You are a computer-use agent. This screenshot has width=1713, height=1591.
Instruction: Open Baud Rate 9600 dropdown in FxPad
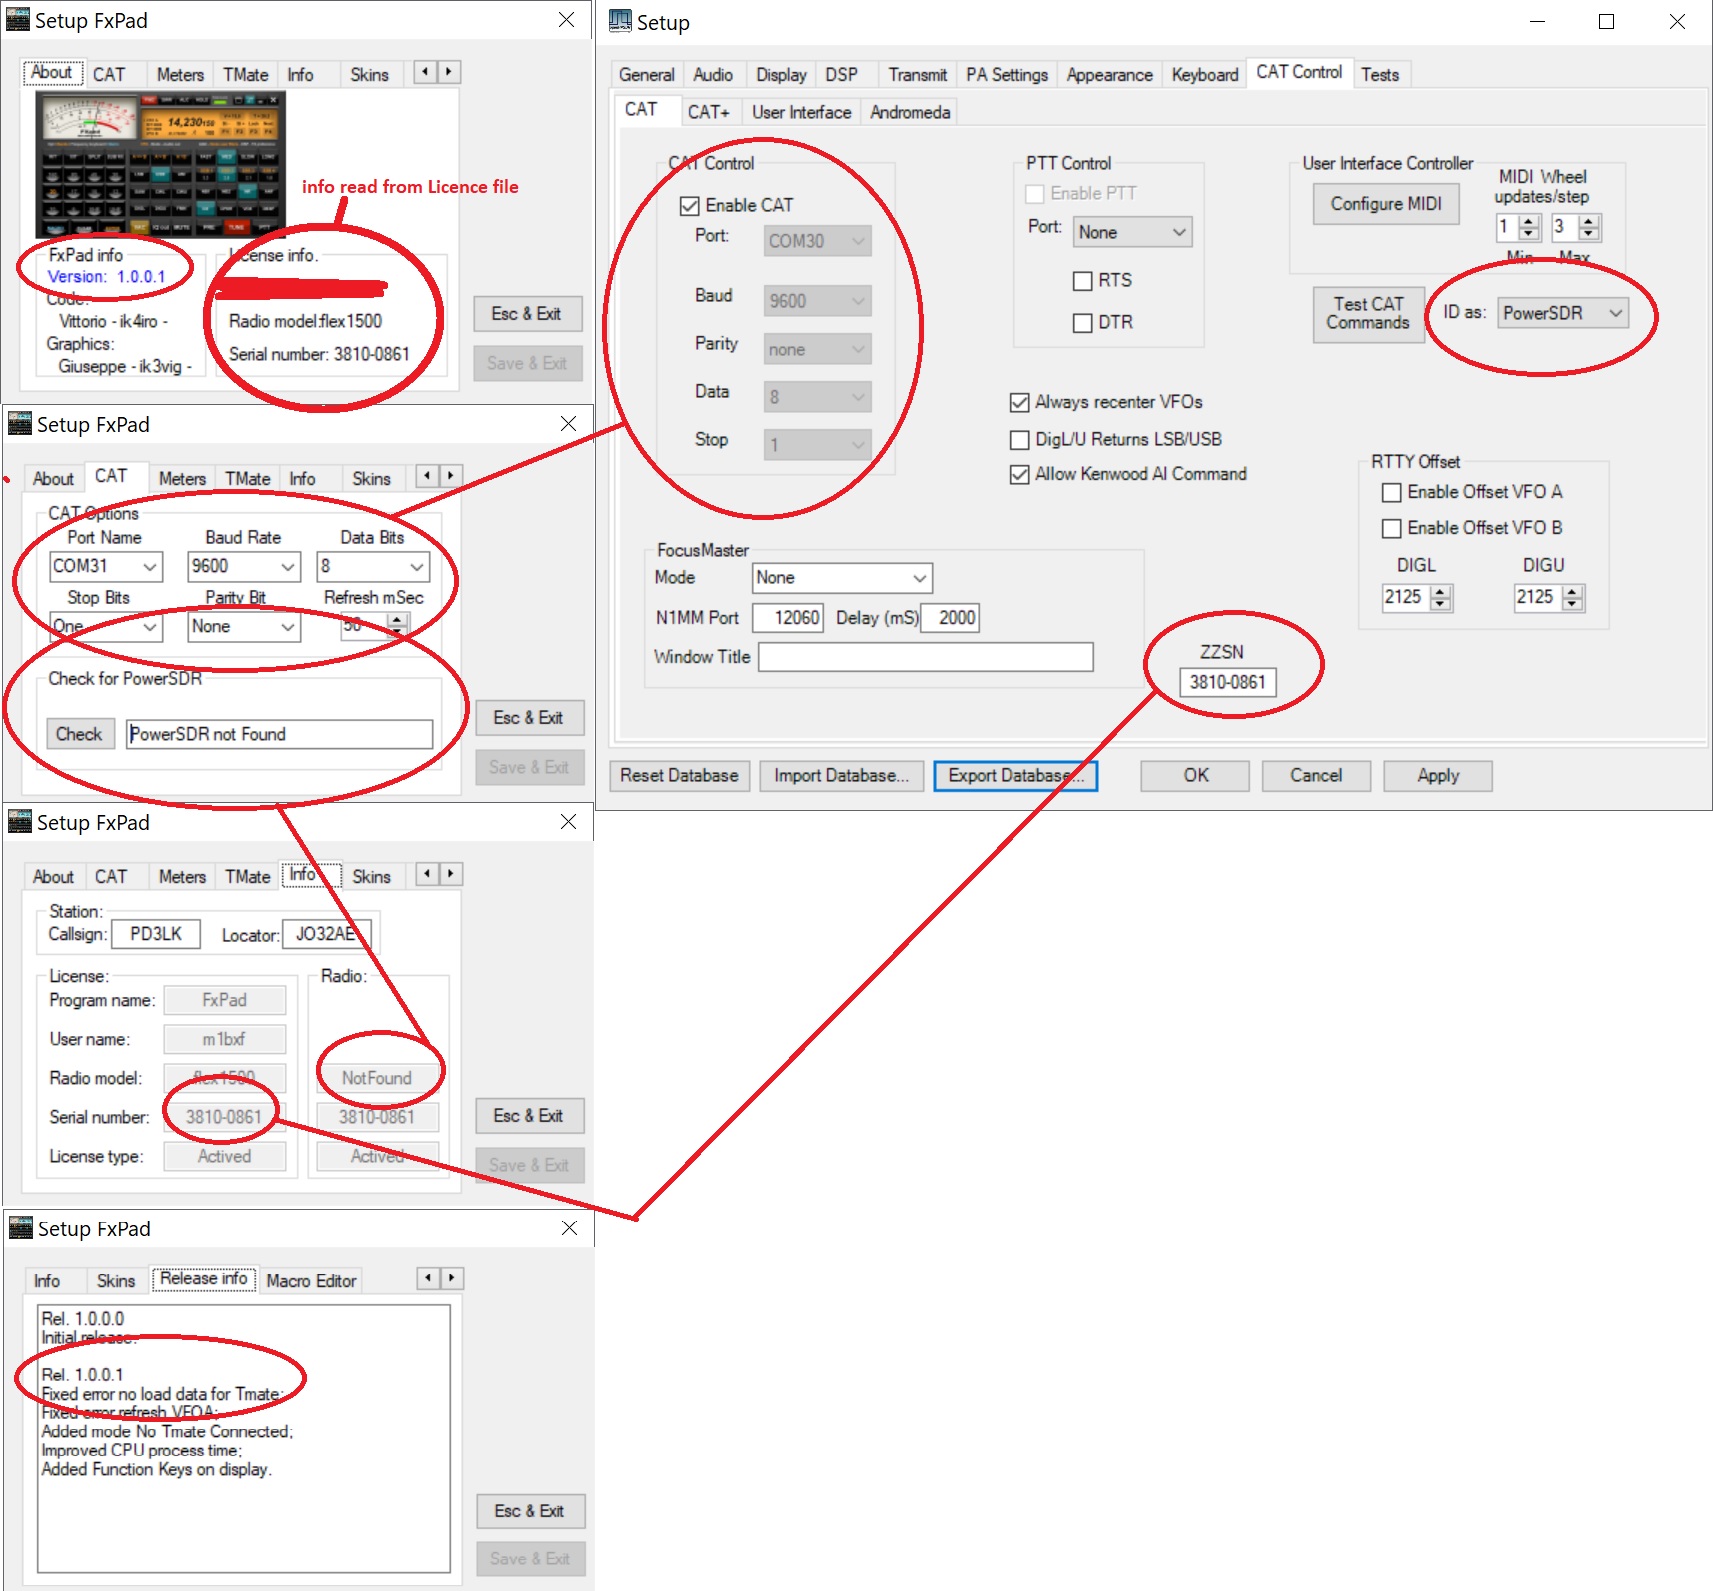click(x=244, y=567)
